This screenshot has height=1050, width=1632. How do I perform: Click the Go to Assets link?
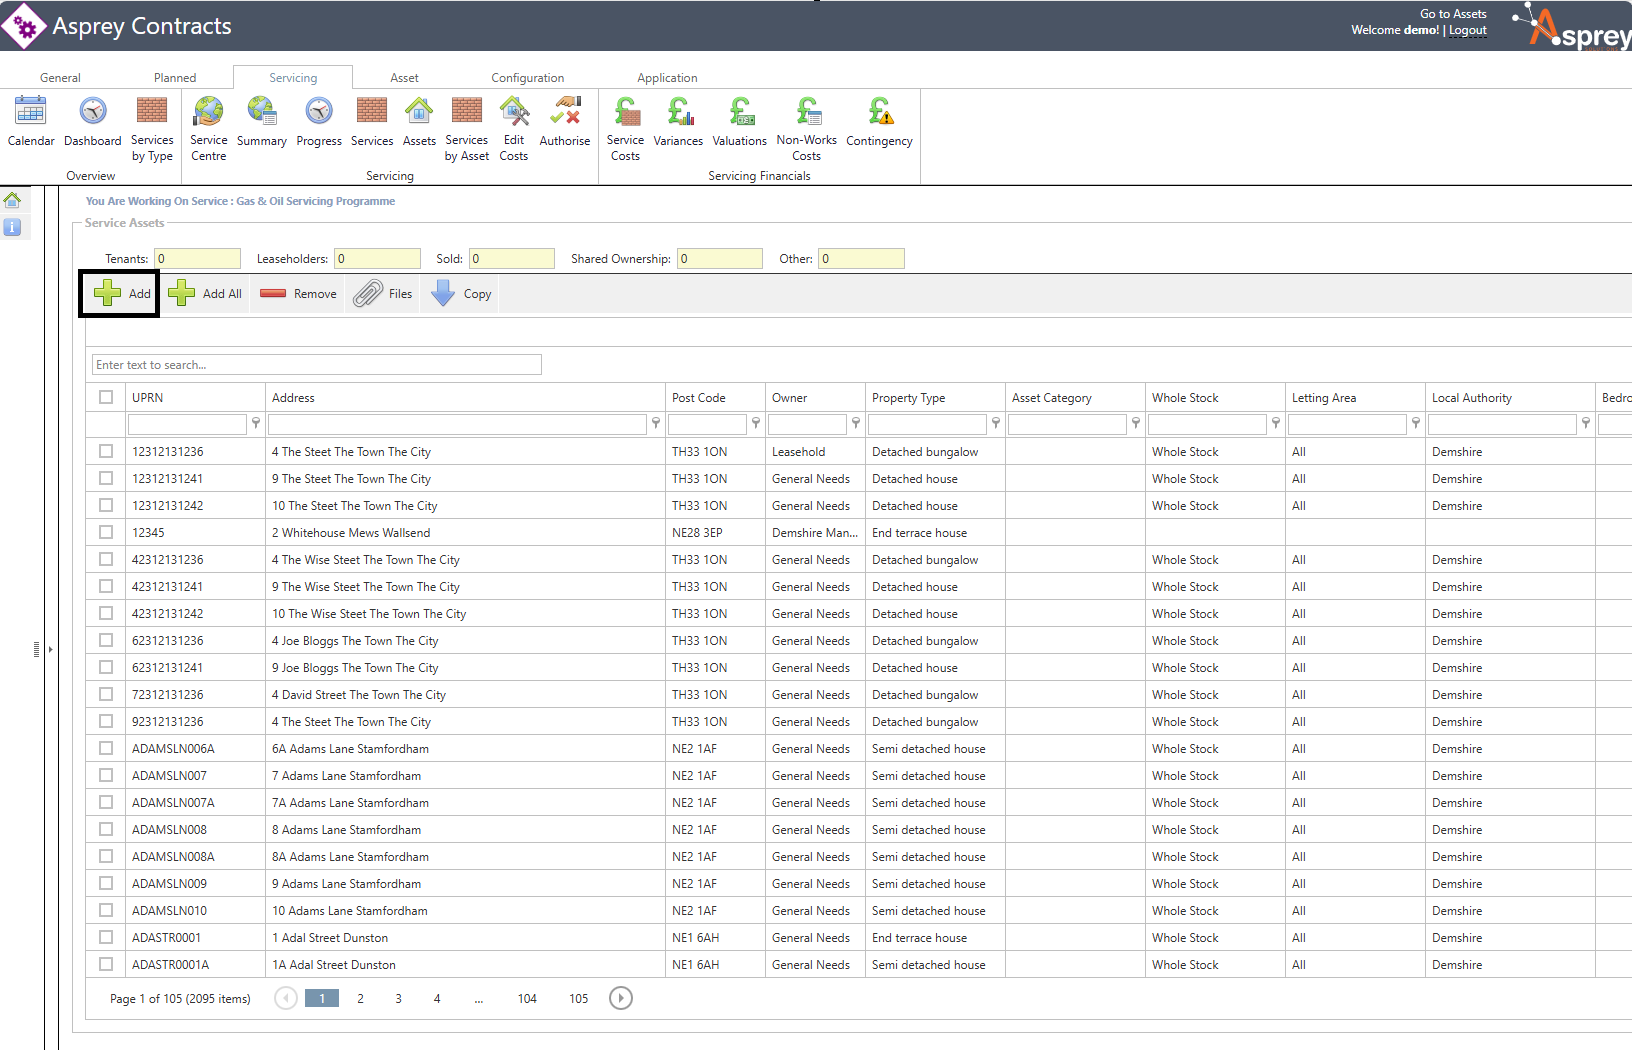point(1453,14)
